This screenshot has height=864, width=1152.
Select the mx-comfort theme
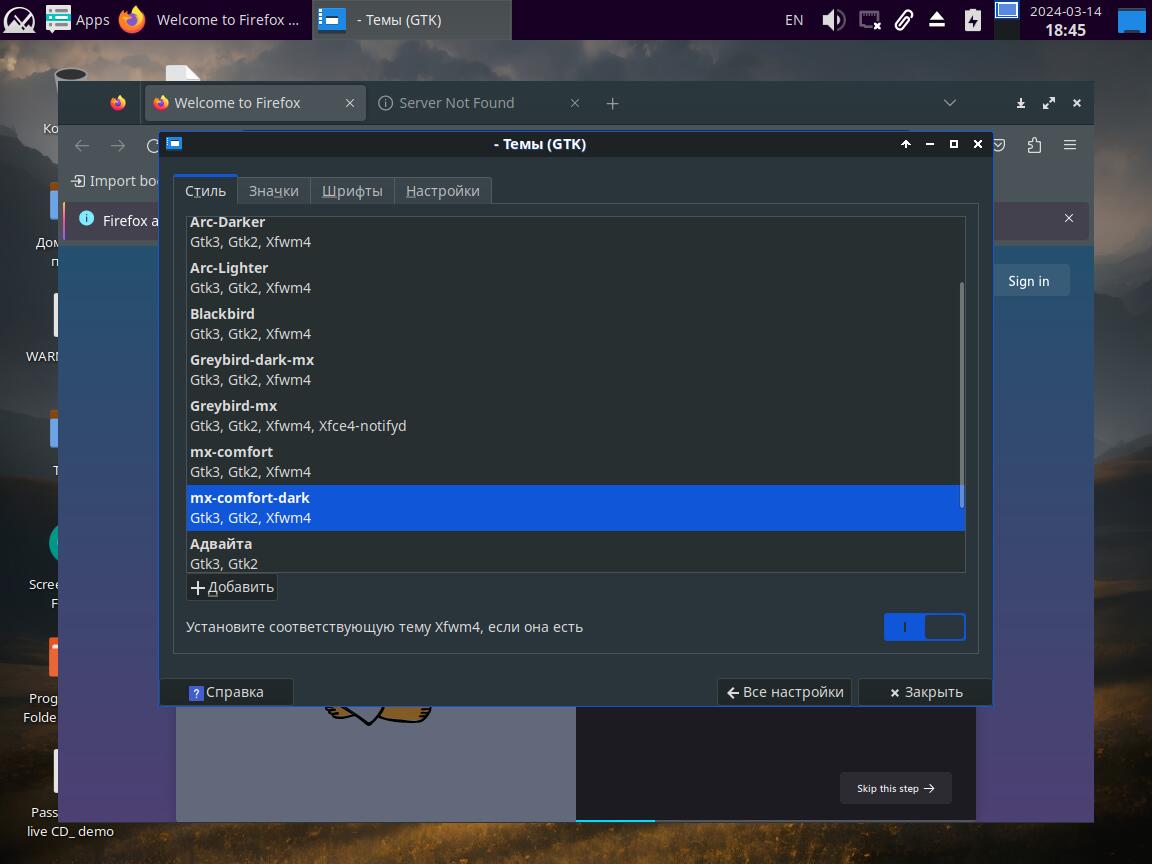575,461
